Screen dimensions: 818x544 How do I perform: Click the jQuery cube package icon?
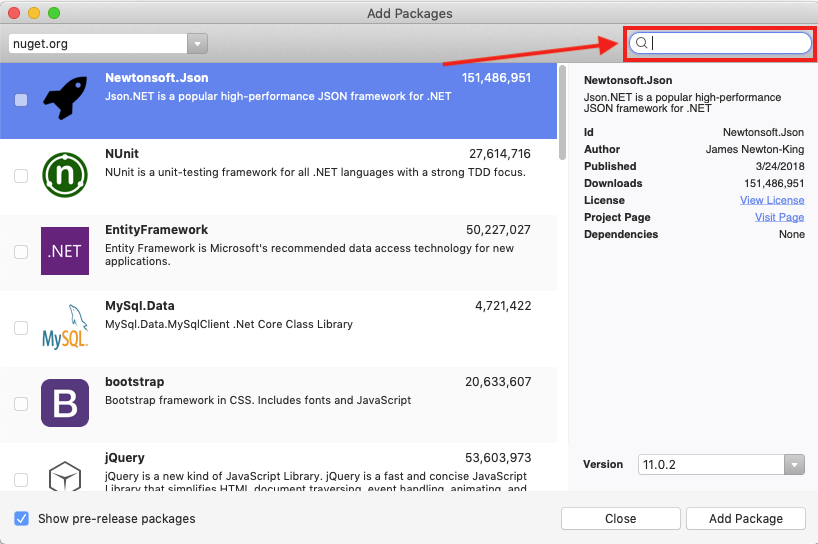click(x=65, y=474)
